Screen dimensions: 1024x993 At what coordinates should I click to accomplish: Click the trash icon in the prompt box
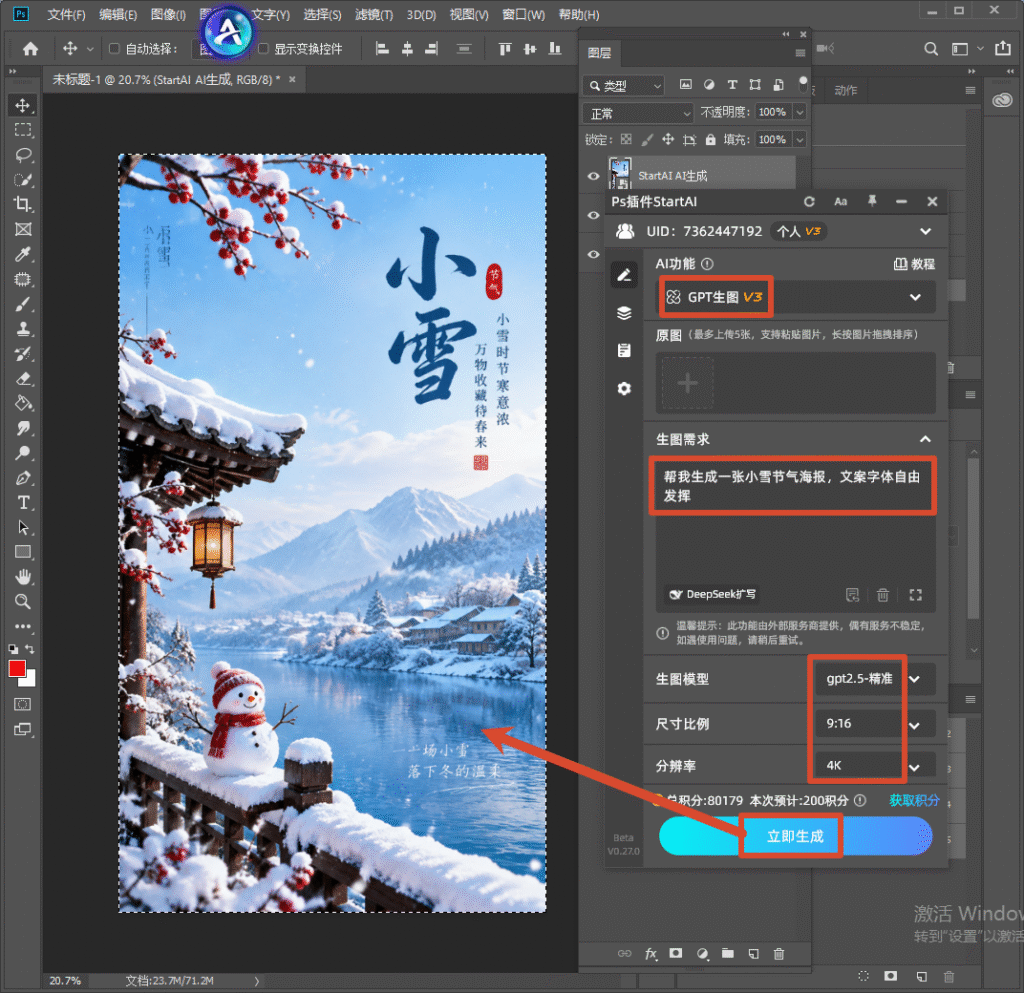tap(883, 595)
